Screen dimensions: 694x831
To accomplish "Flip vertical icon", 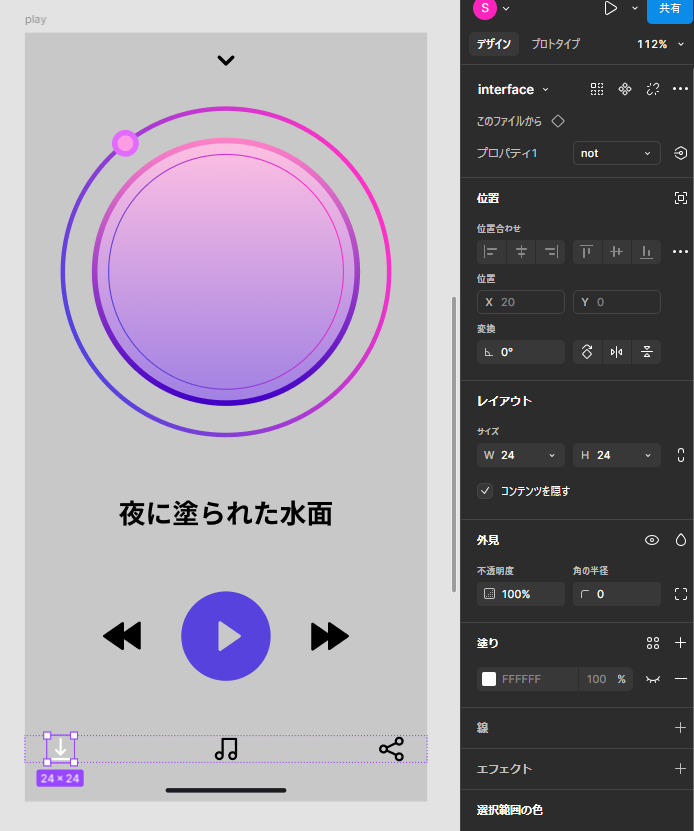I will point(647,352).
